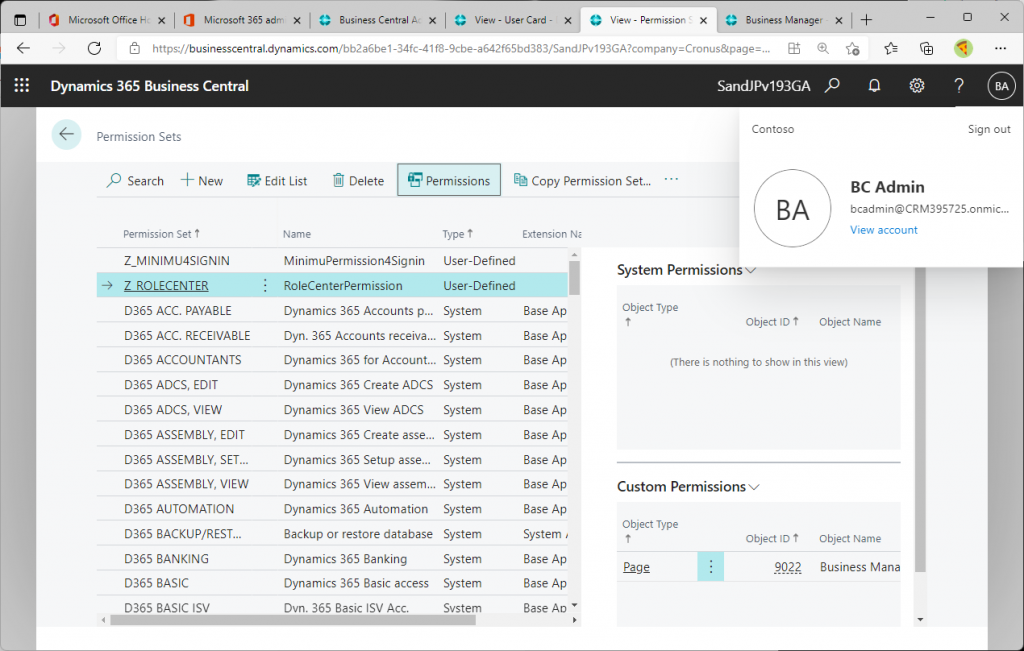
Task: Click the tab actions menu icon
Action: (x=20, y=20)
